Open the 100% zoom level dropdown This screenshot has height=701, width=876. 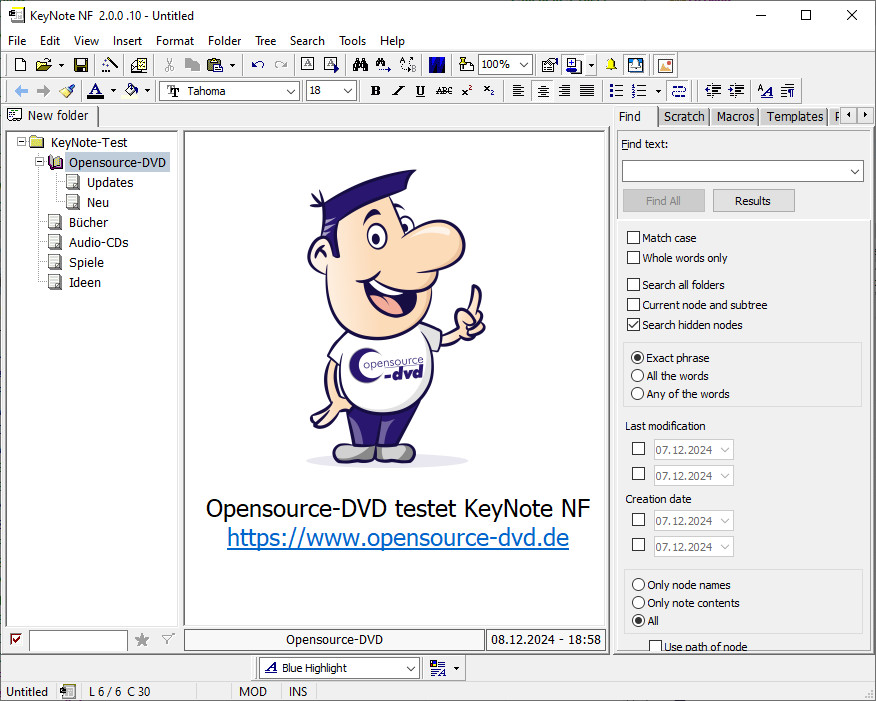pyautogui.click(x=524, y=65)
